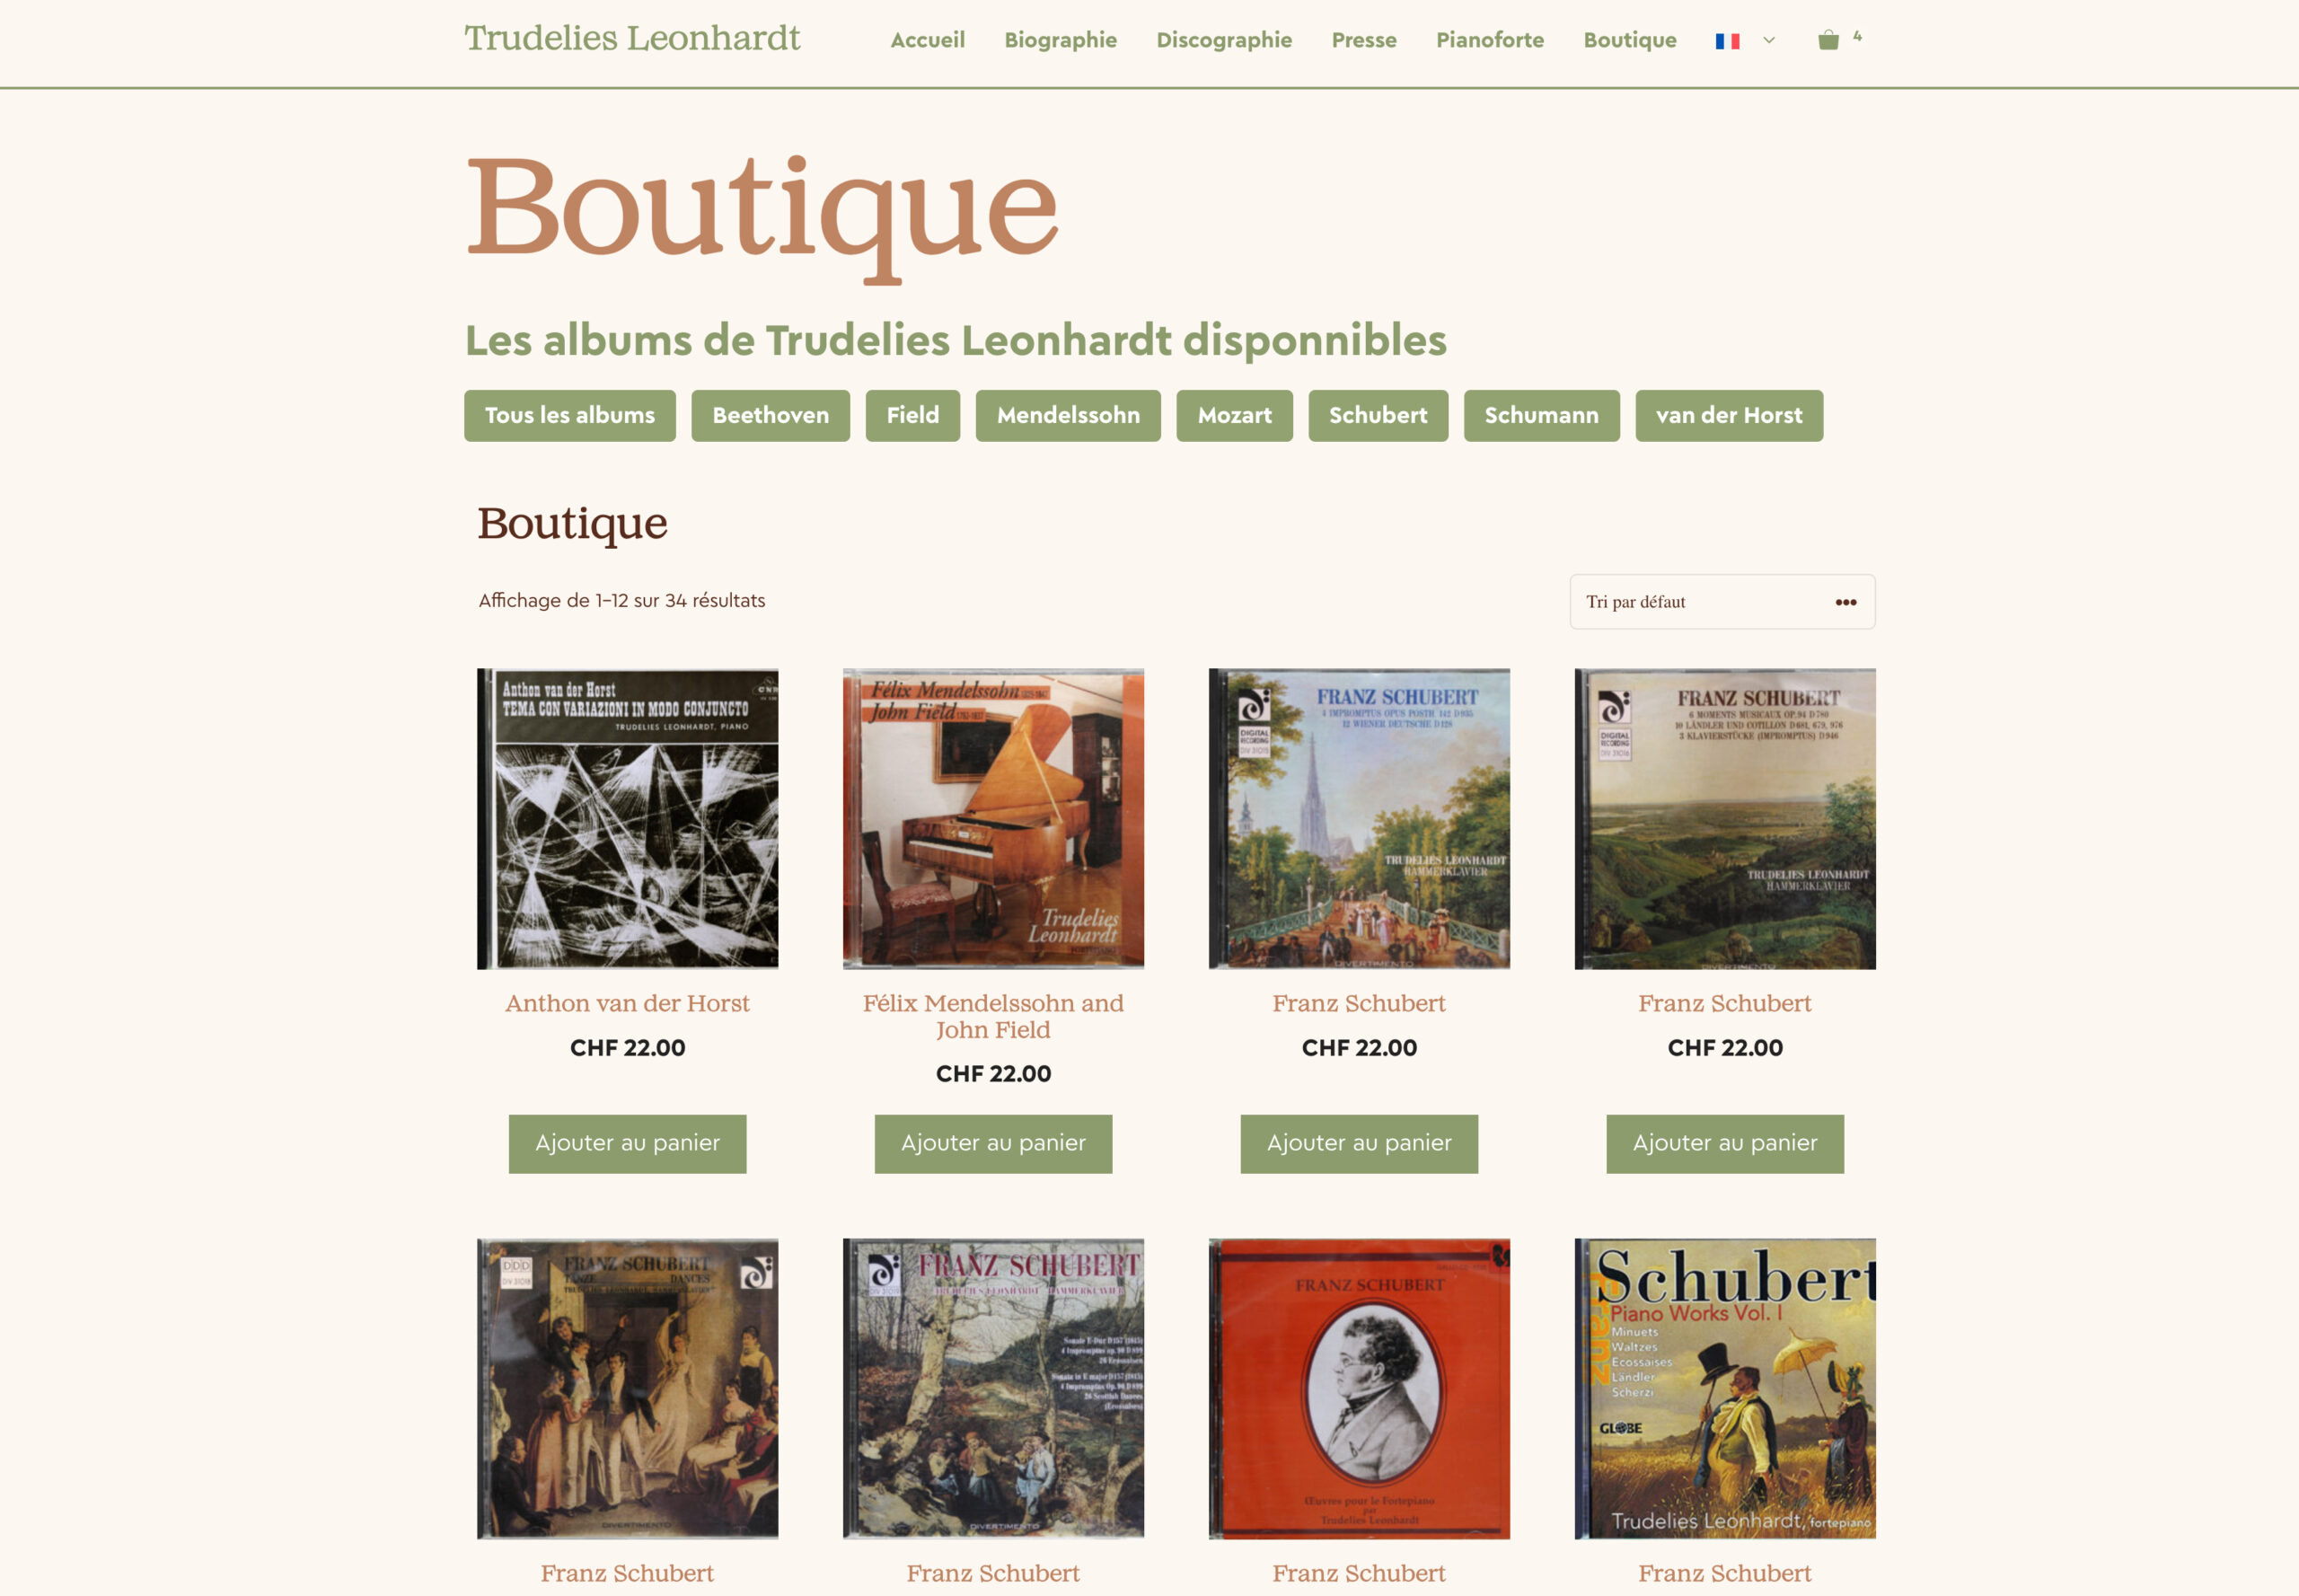Screen dimensions: 2299x1596
Task: Open the Félix Mendelssohn and John Field title link
Action: [x=993, y=1016]
